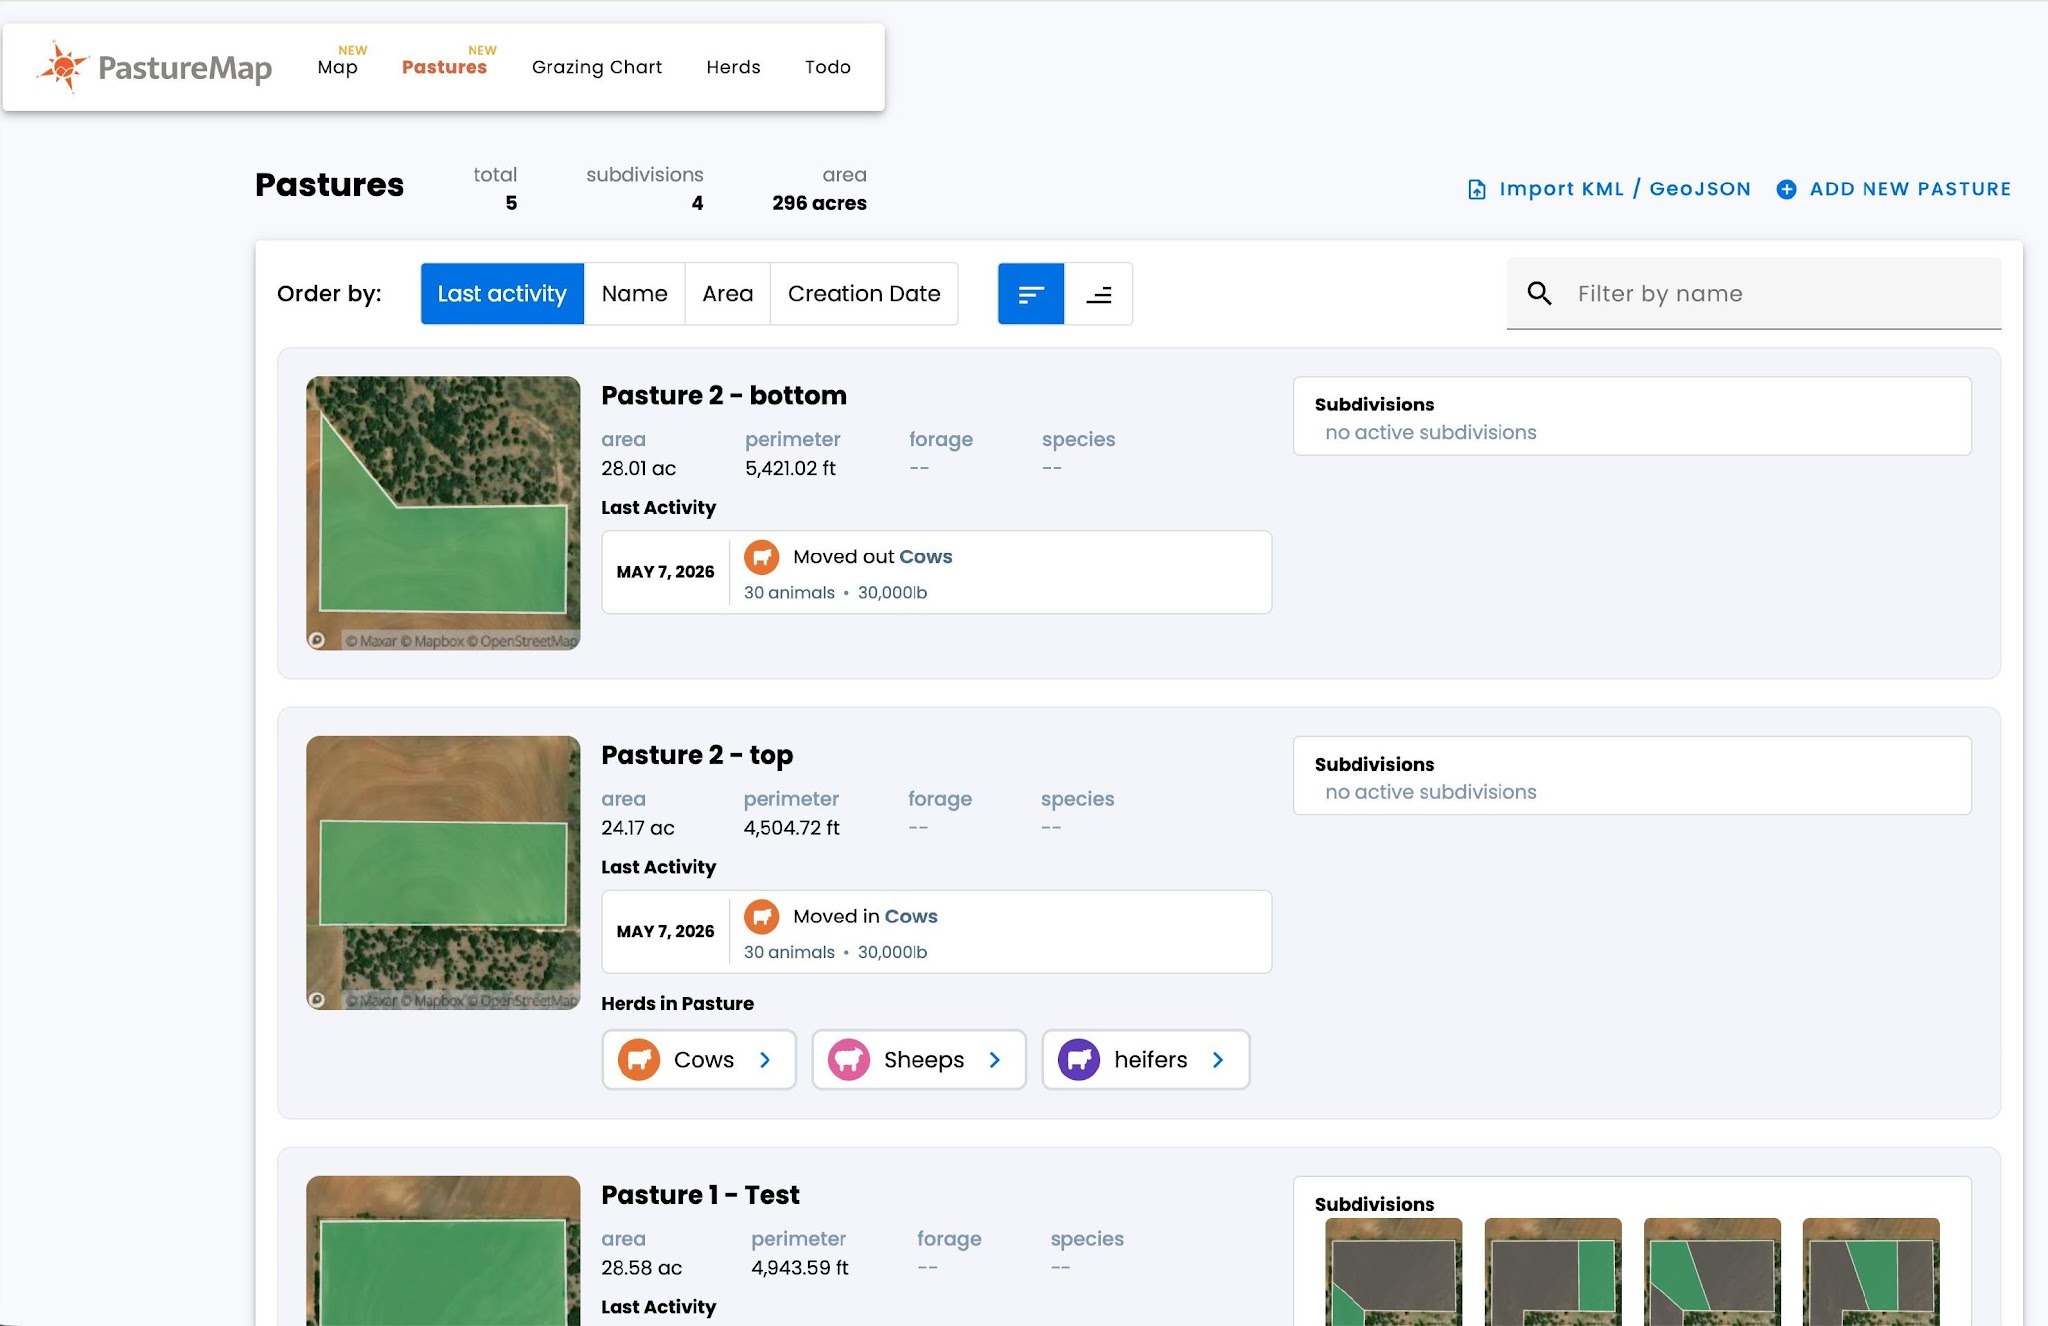Open first subdivision thumbnail of Pasture 1
The height and width of the screenshot is (1326, 2048).
pos(1394,1272)
